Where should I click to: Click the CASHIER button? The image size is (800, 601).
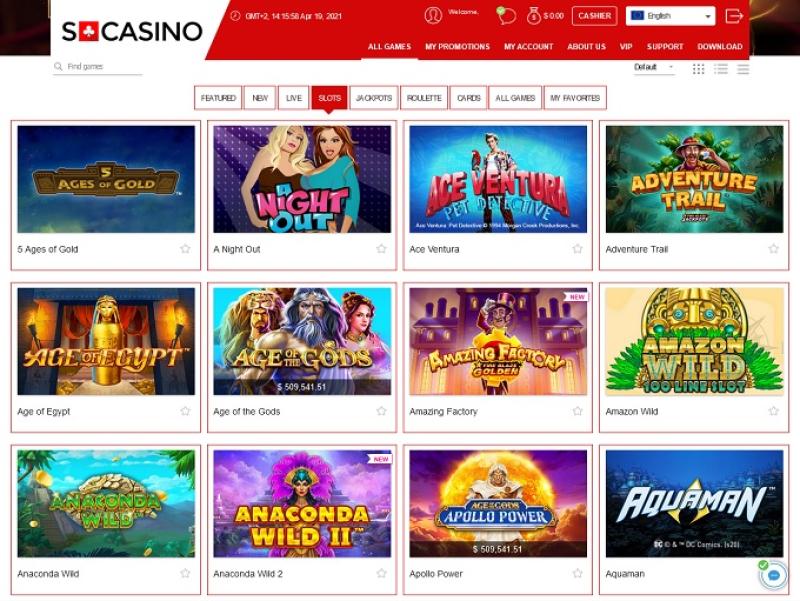(x=594, y=16)
